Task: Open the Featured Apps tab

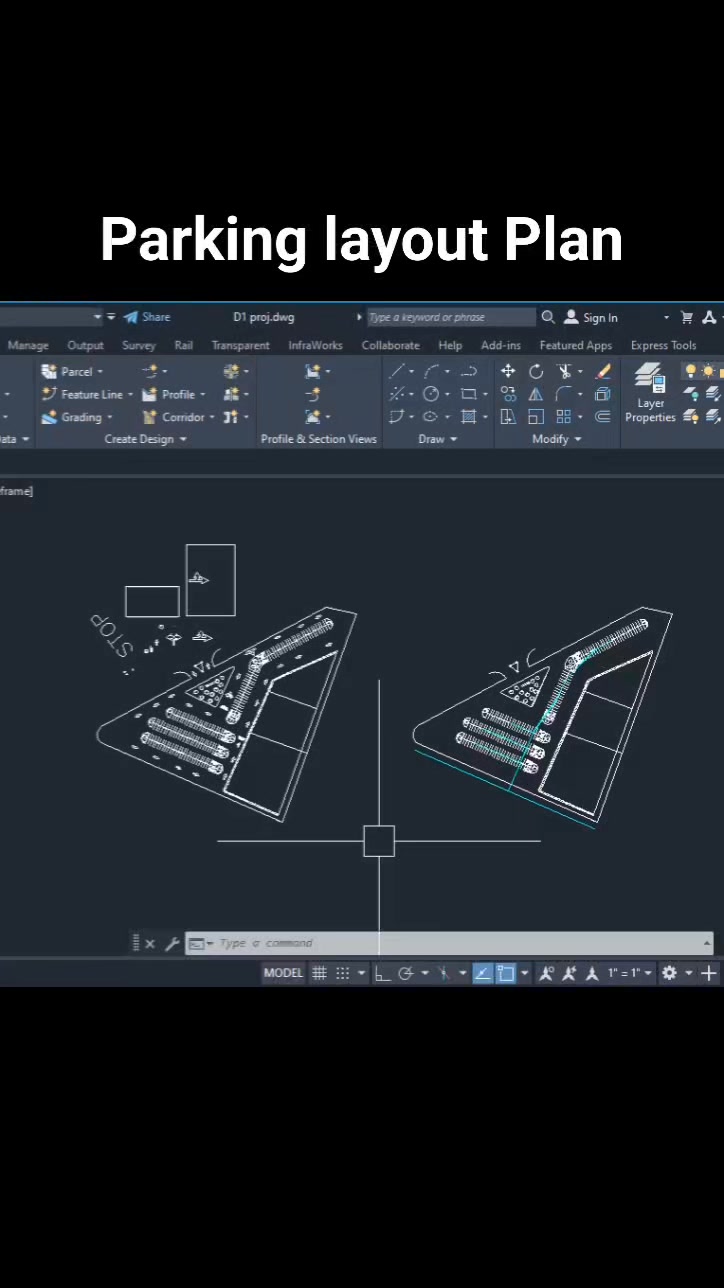Action: 575,345
